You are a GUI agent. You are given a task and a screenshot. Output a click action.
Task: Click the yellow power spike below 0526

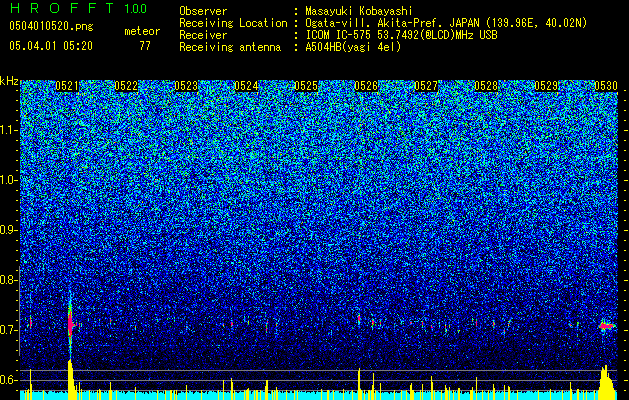pos(359,384)
